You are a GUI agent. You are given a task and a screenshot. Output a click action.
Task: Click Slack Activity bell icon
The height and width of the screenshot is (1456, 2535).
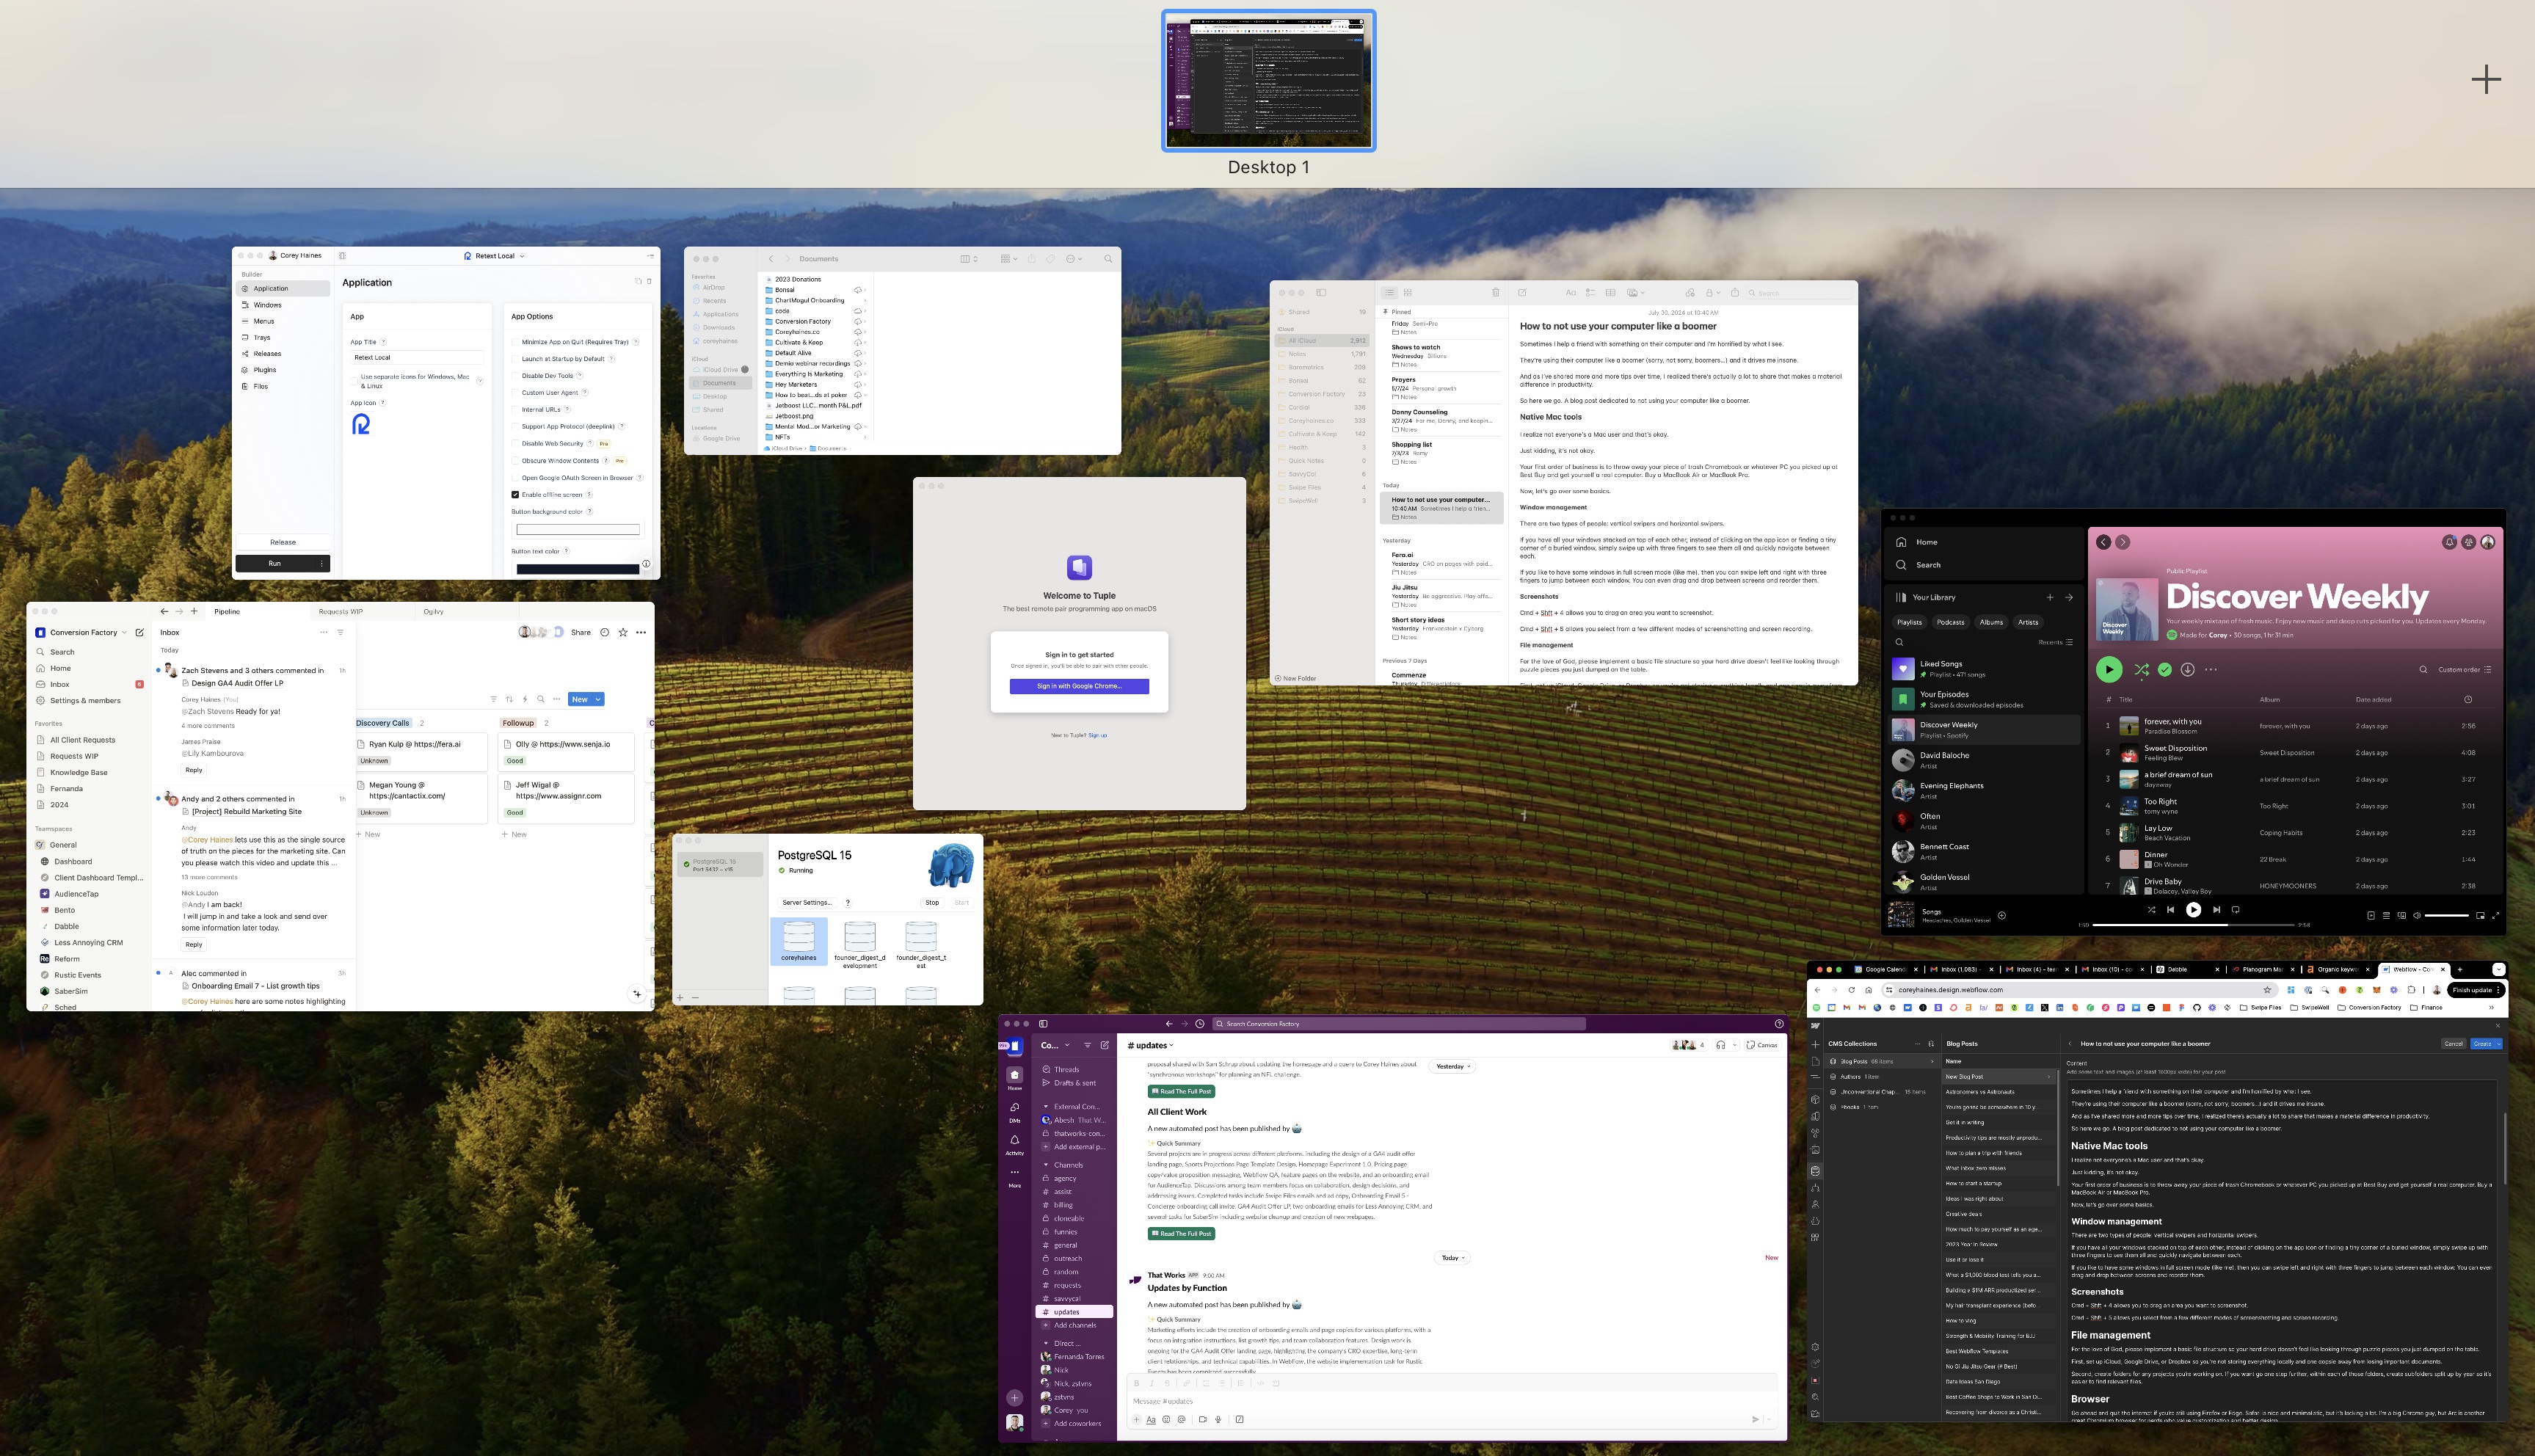pyautogui.click(x=1014, y=1141)
